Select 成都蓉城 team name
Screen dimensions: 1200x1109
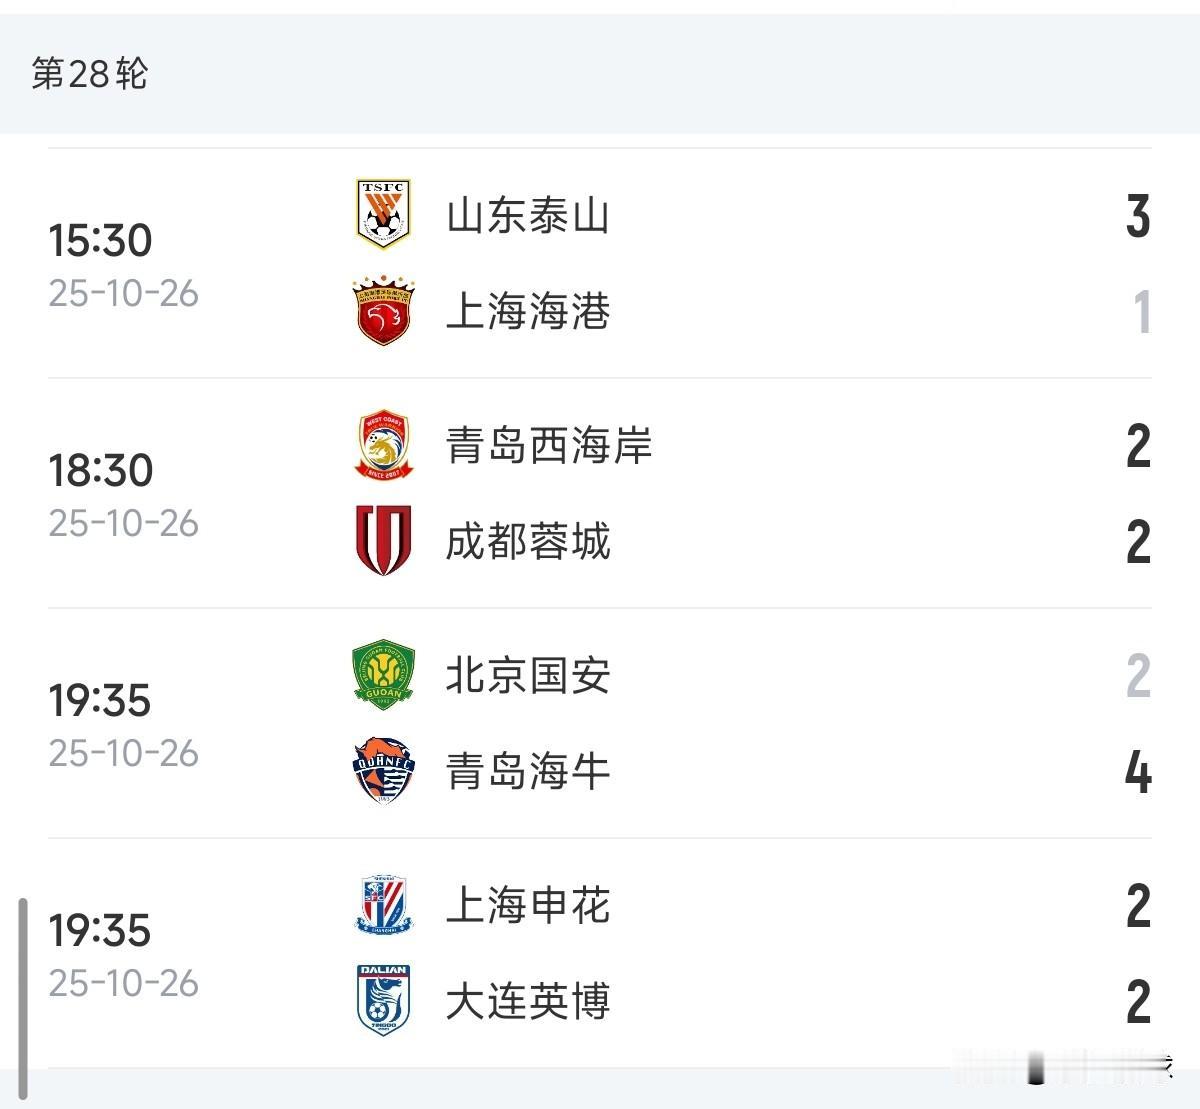pos(528,541)
